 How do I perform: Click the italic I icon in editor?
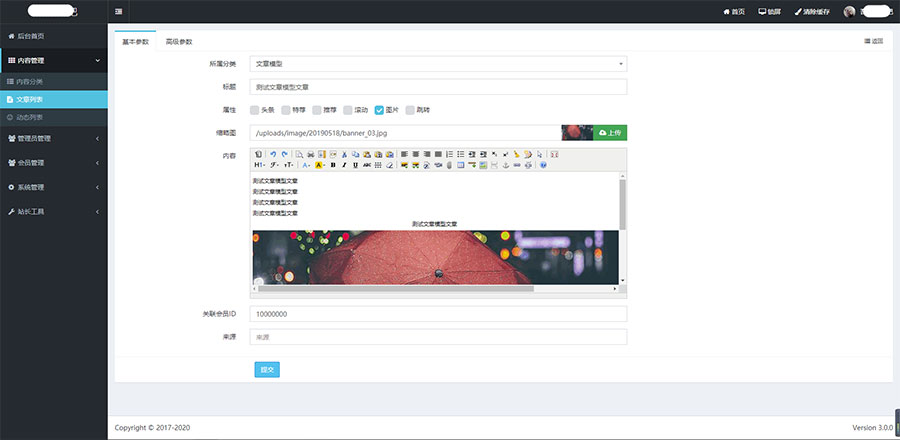tap(344, 165)
